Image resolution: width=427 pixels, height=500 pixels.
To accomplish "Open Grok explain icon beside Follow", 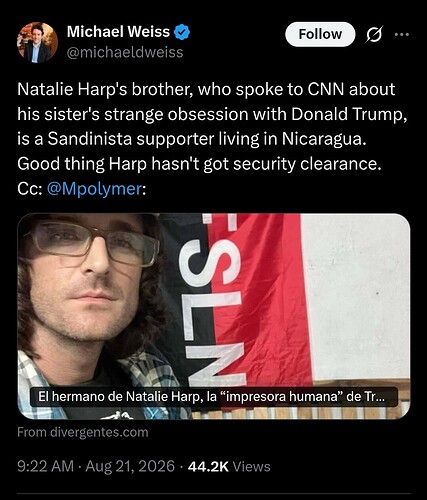I will [373, 34].
